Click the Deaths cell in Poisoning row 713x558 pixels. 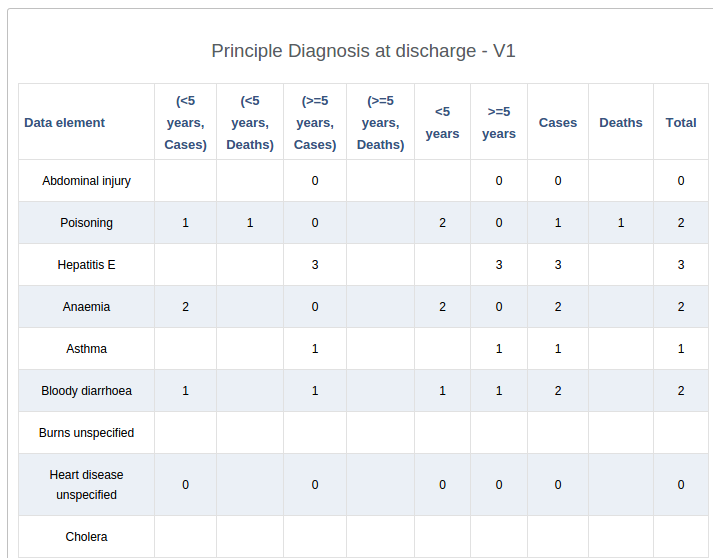[621, 223]
